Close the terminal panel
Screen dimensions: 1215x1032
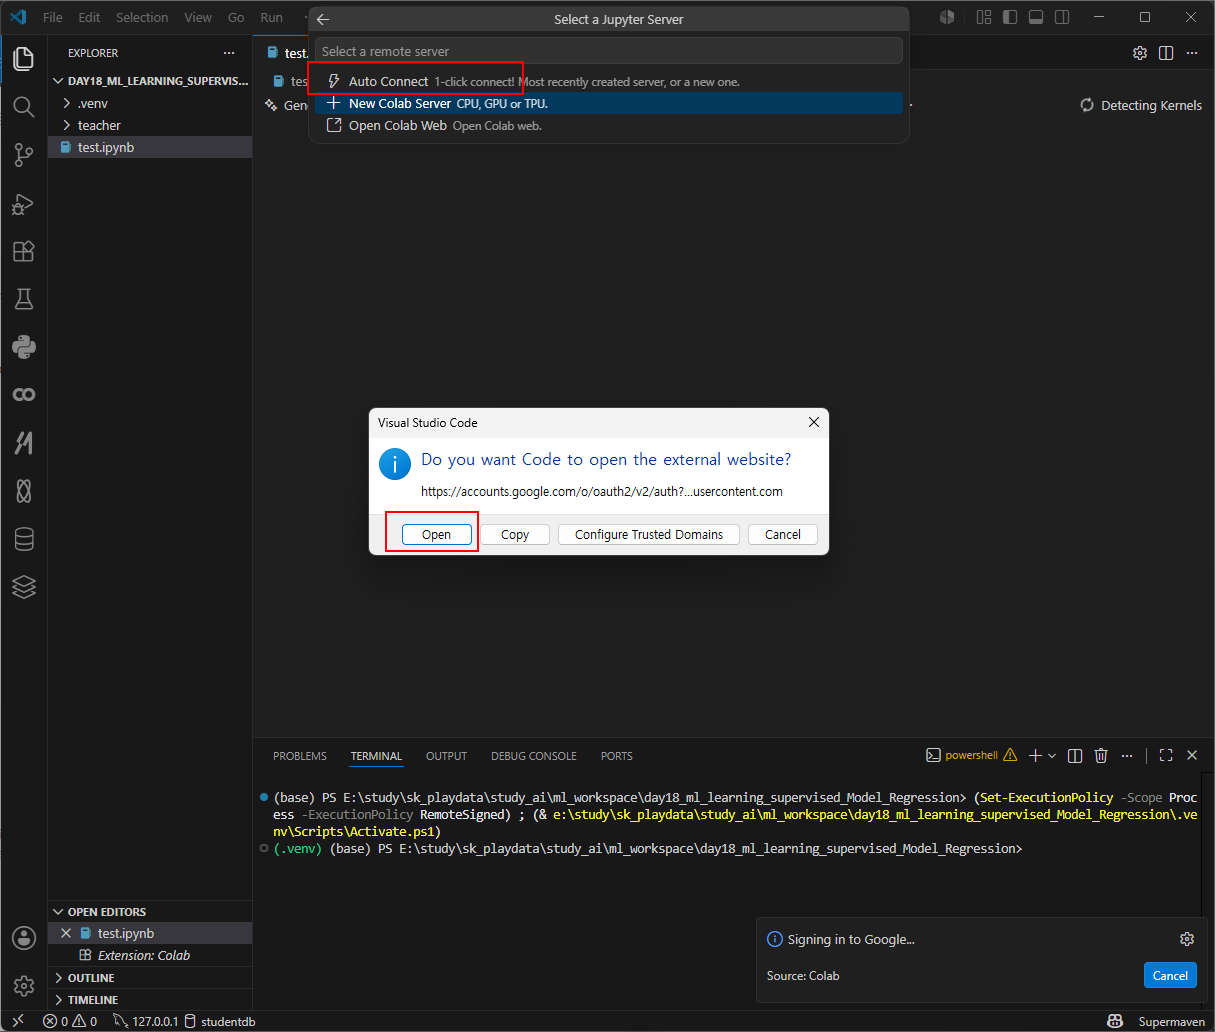click(x=1192, y=756)
